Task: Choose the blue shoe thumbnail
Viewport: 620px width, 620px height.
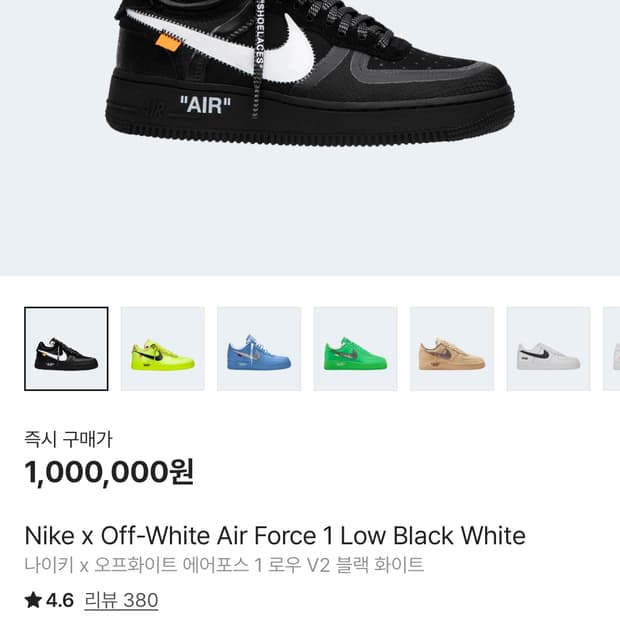Action: click(259, 349)
